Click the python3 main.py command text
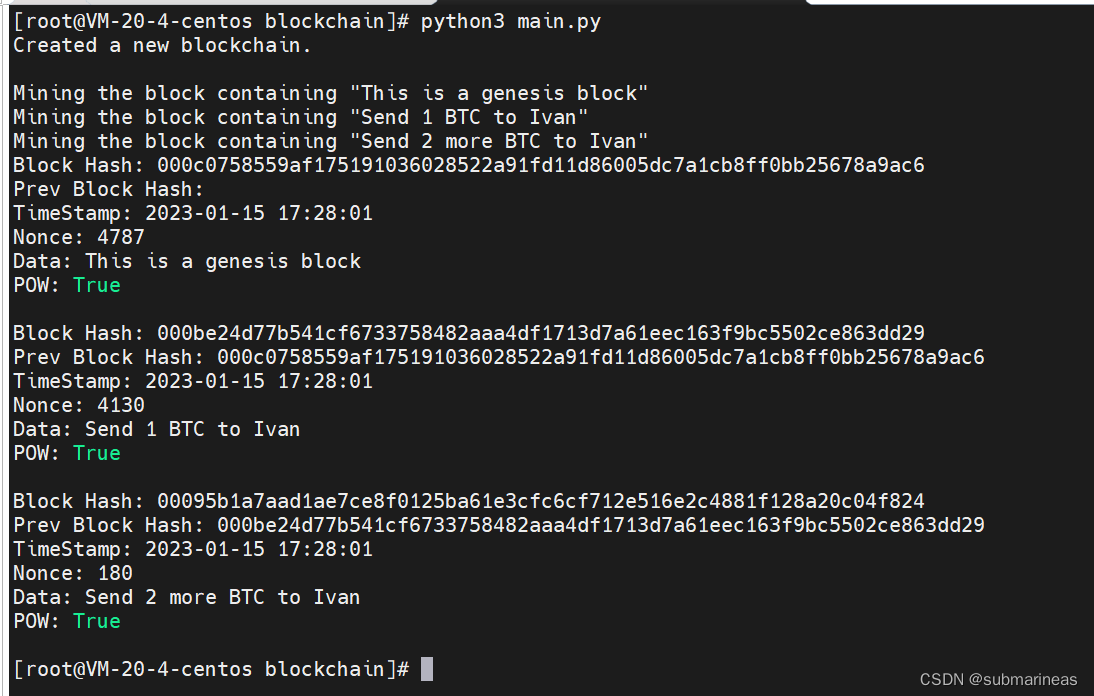1094x696 pixels. pyautogui.click(x=511, y=22)
